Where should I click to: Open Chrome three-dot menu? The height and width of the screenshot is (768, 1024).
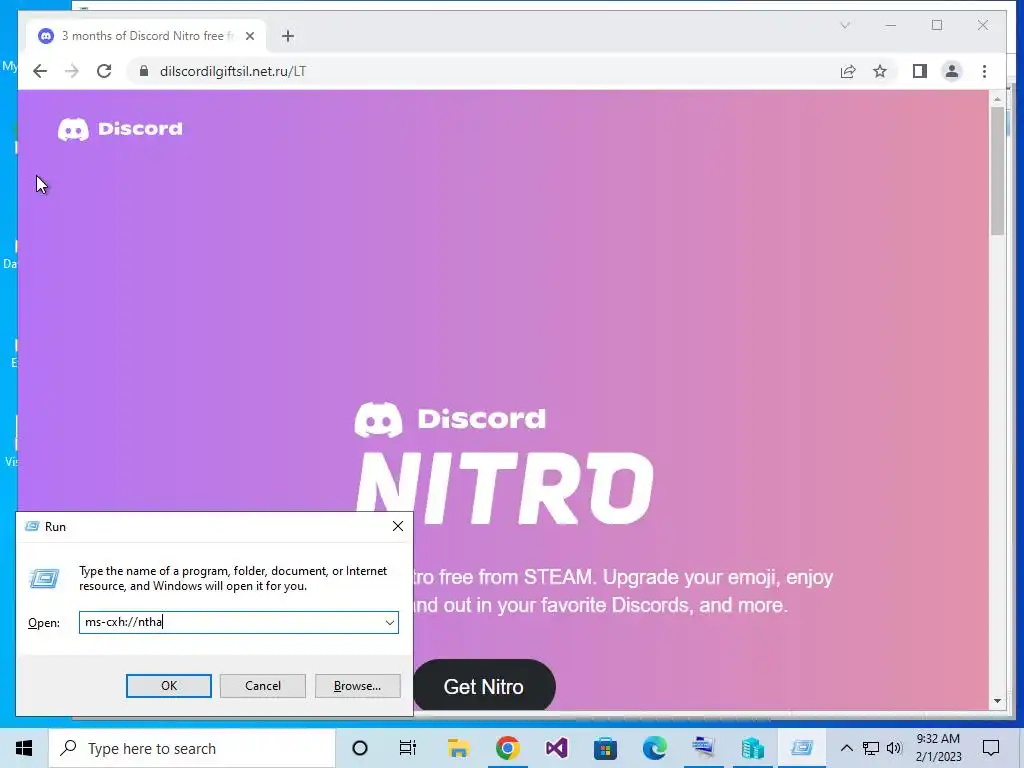click(x=984, y=71)
